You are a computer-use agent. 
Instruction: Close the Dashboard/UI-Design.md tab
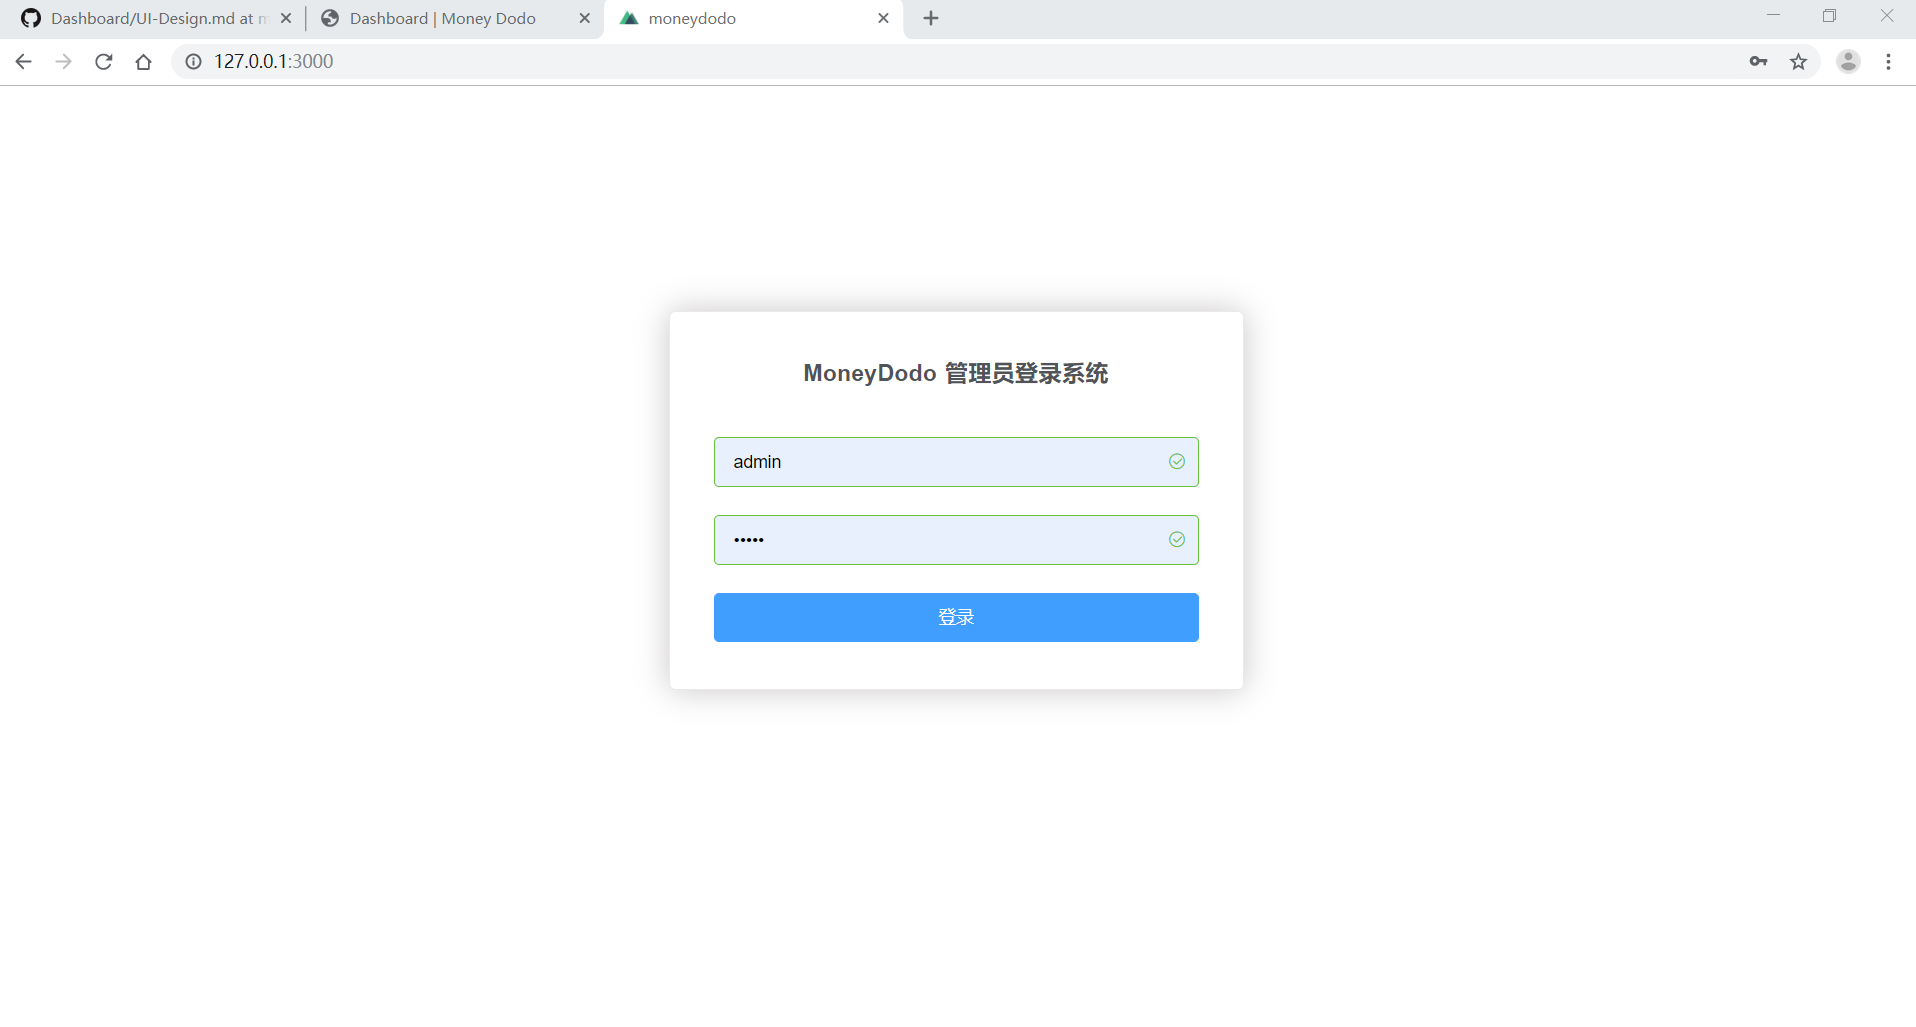pos(286,18)
